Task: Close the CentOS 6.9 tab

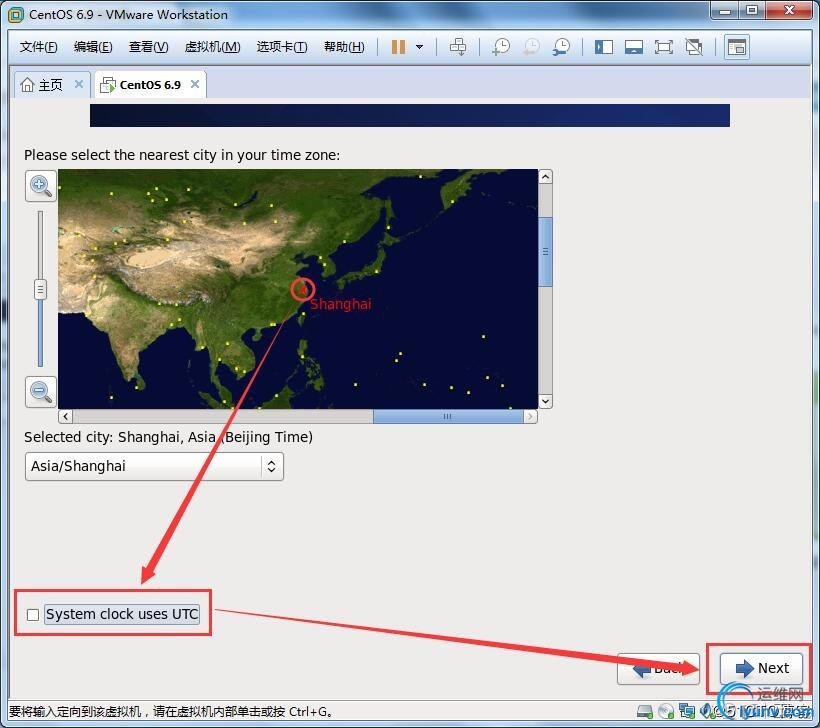Action: point(195,84)
